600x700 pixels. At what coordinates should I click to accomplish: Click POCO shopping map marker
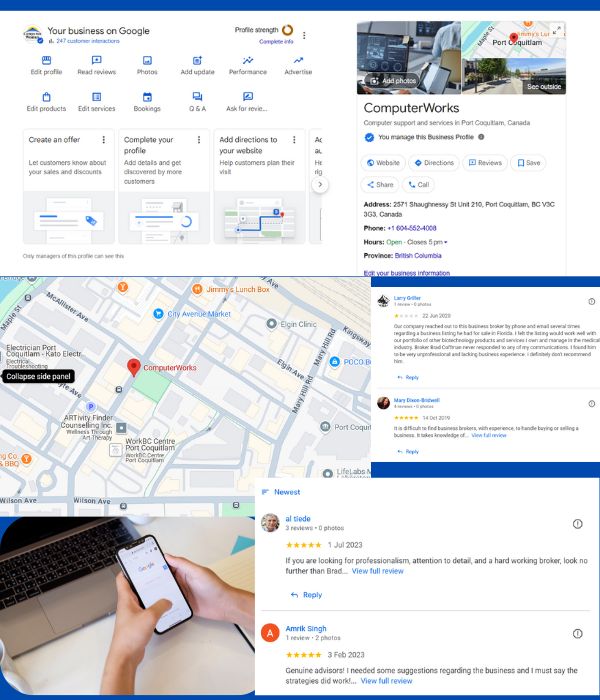334,362
